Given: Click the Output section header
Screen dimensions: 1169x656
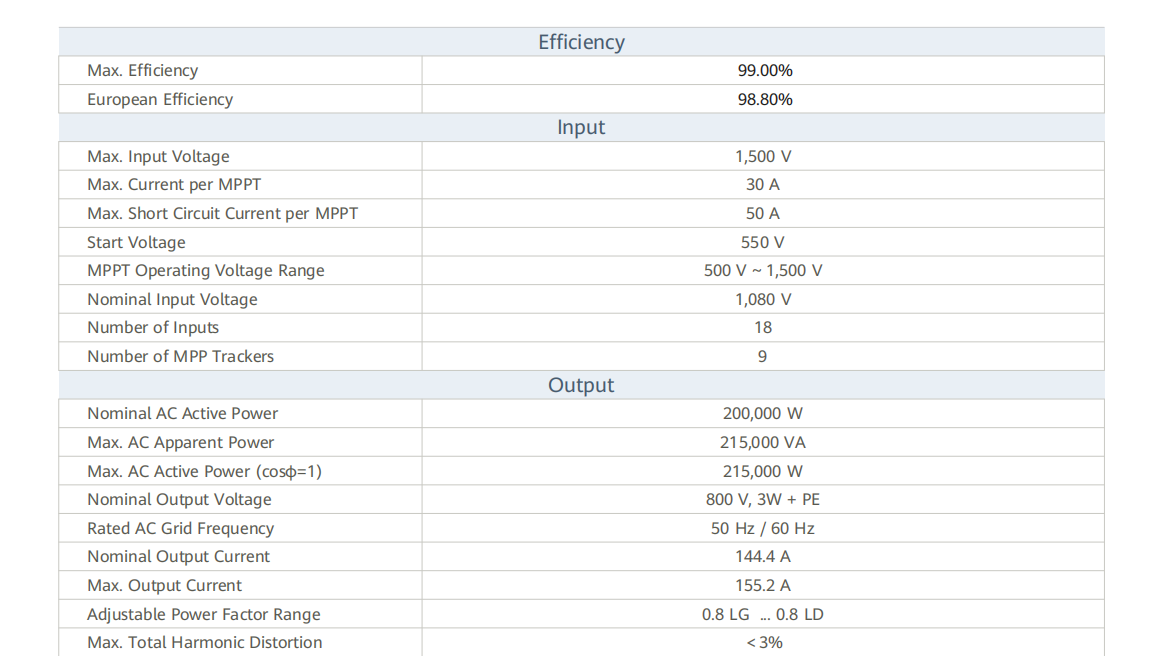Looking at the screenshot, I should coord(581,385).
